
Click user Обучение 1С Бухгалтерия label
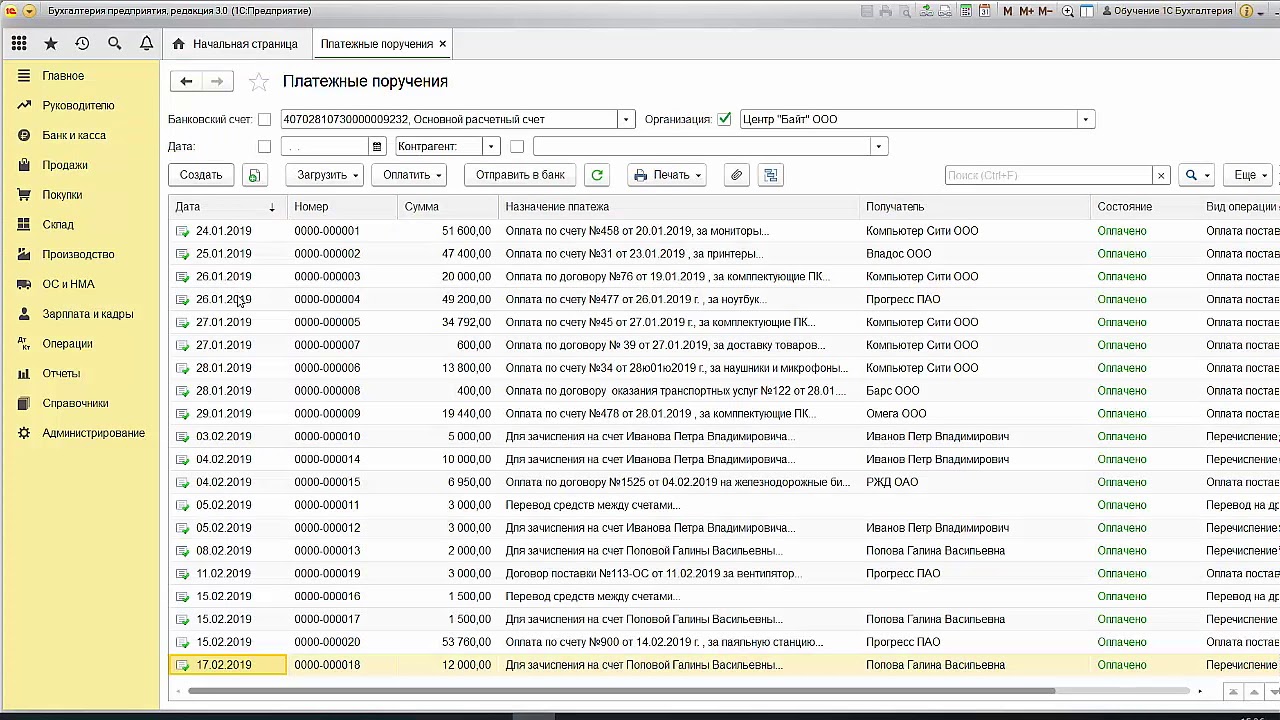pos(1167,11)
